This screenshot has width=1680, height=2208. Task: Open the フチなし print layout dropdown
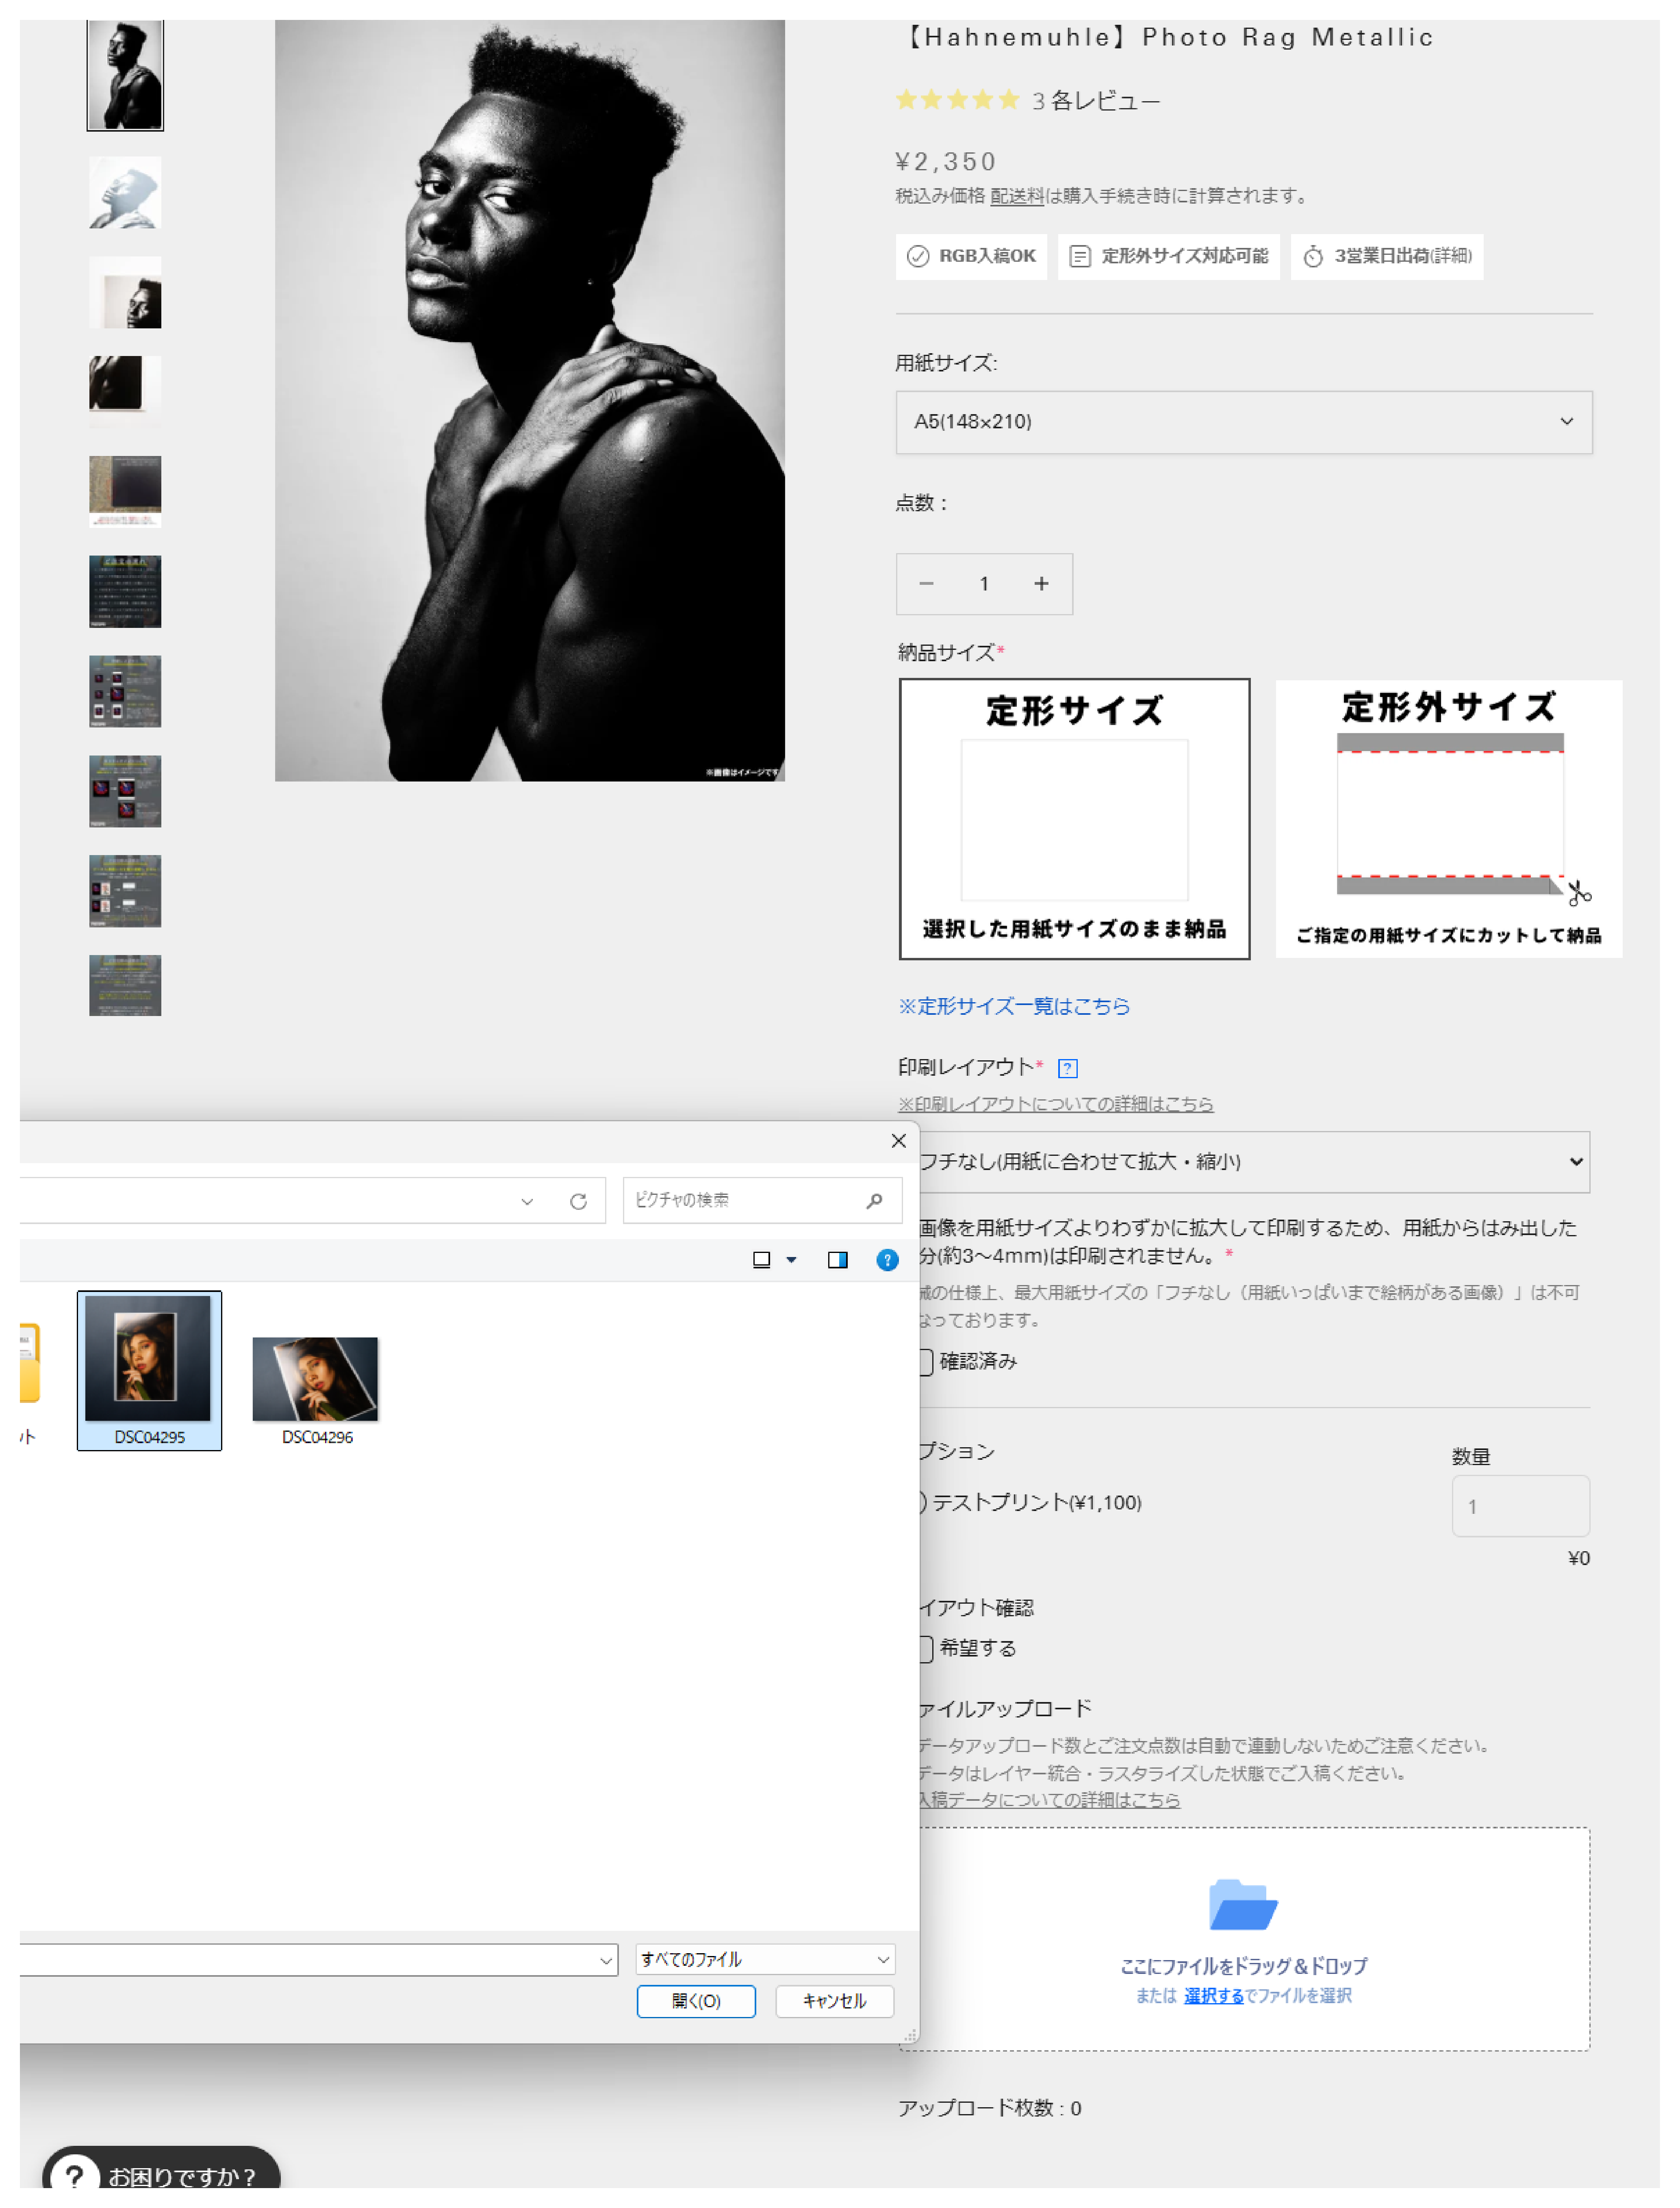(x=1250, y=1162)
